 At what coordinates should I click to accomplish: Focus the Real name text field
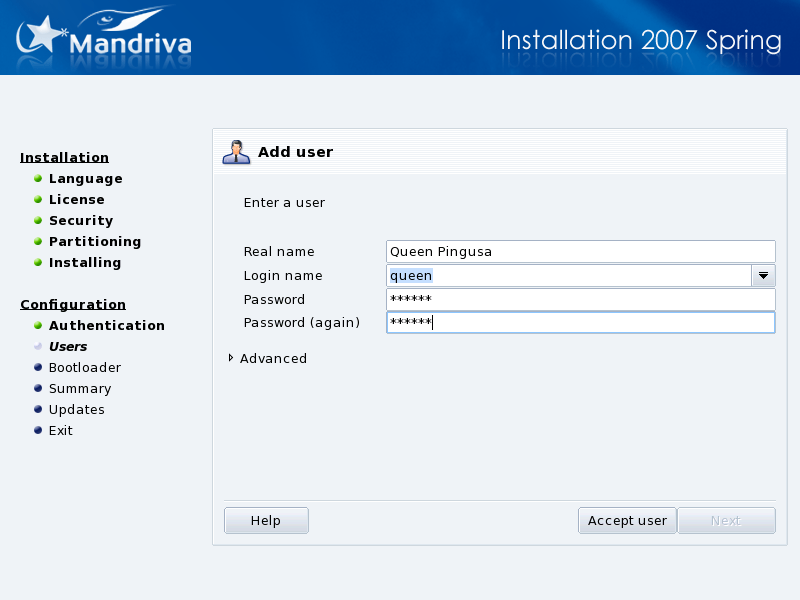coord(580,252)
